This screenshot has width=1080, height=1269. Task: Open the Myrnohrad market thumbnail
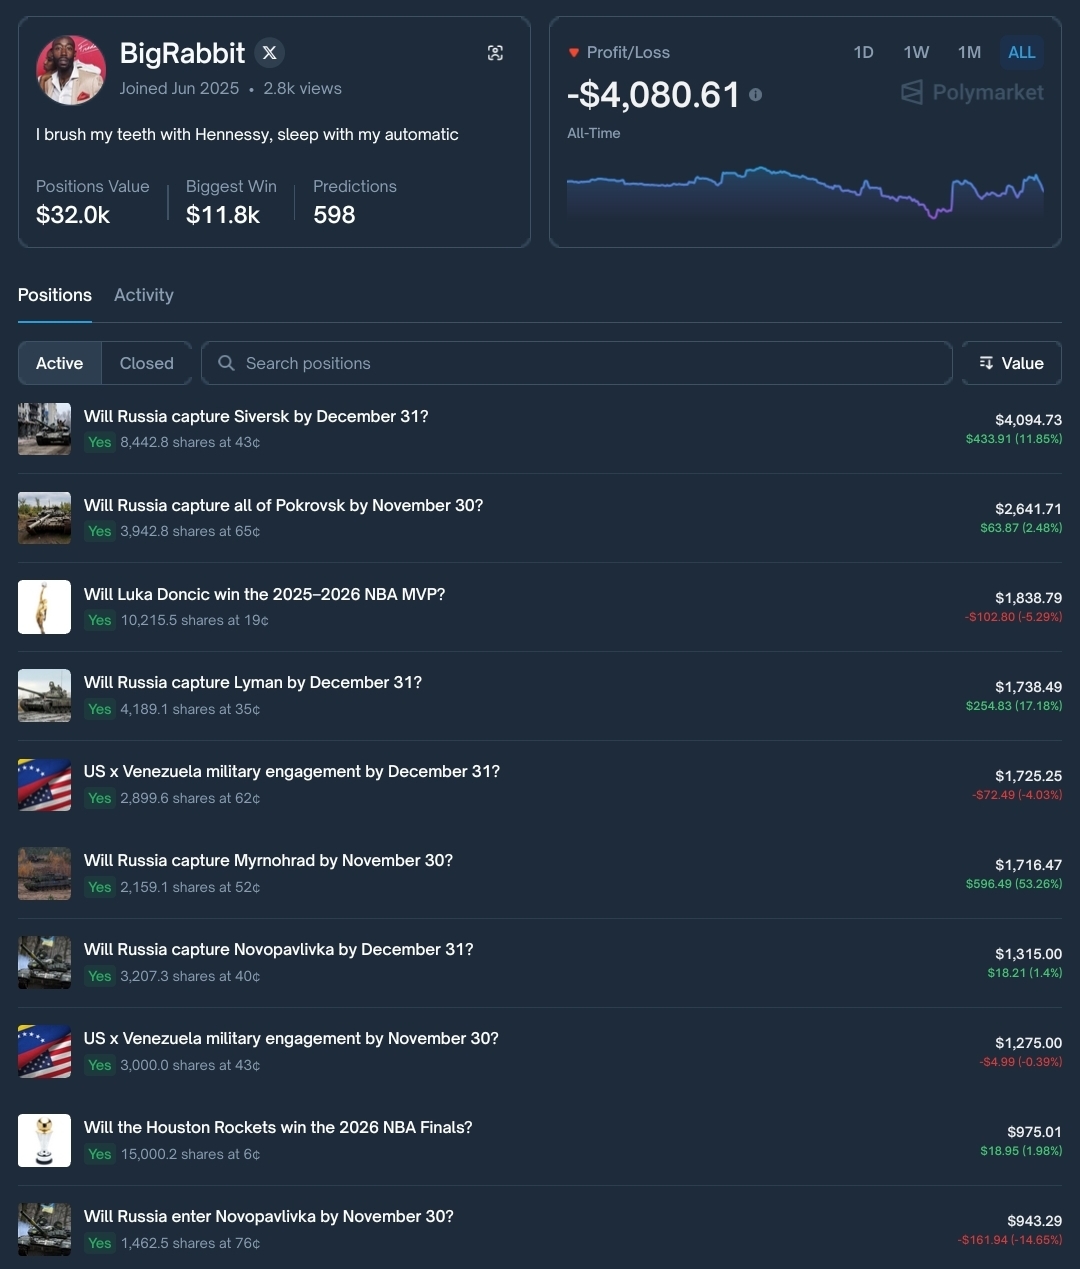[44, 874]
